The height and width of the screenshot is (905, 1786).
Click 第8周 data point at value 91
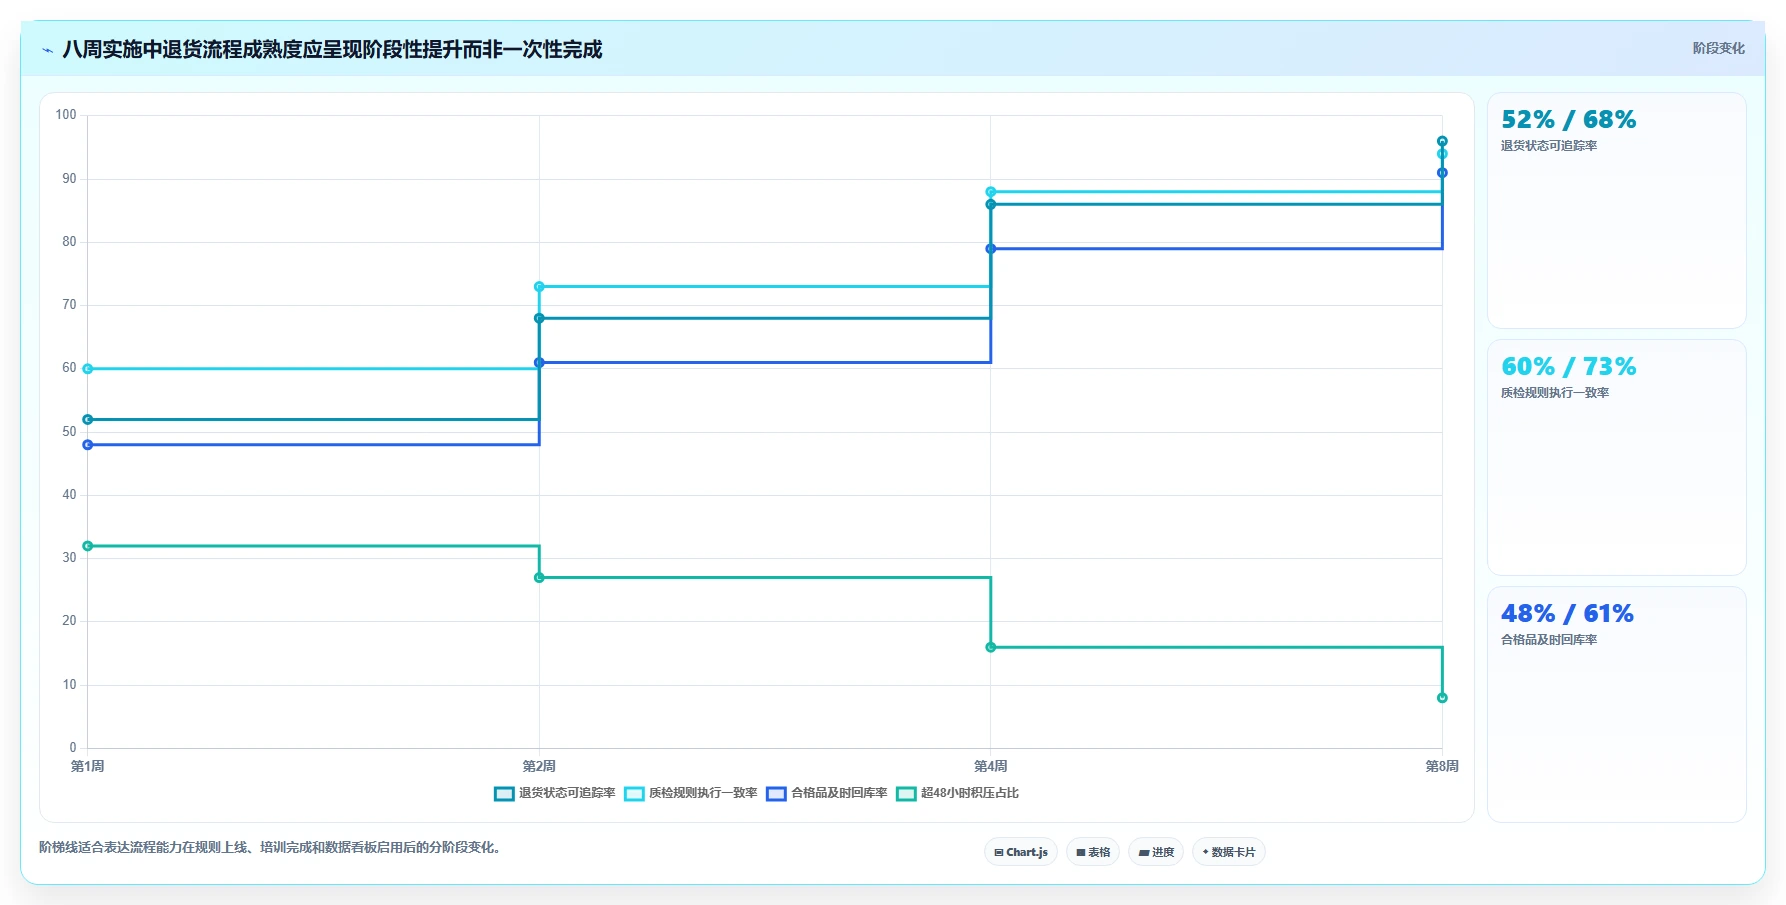1442,173
